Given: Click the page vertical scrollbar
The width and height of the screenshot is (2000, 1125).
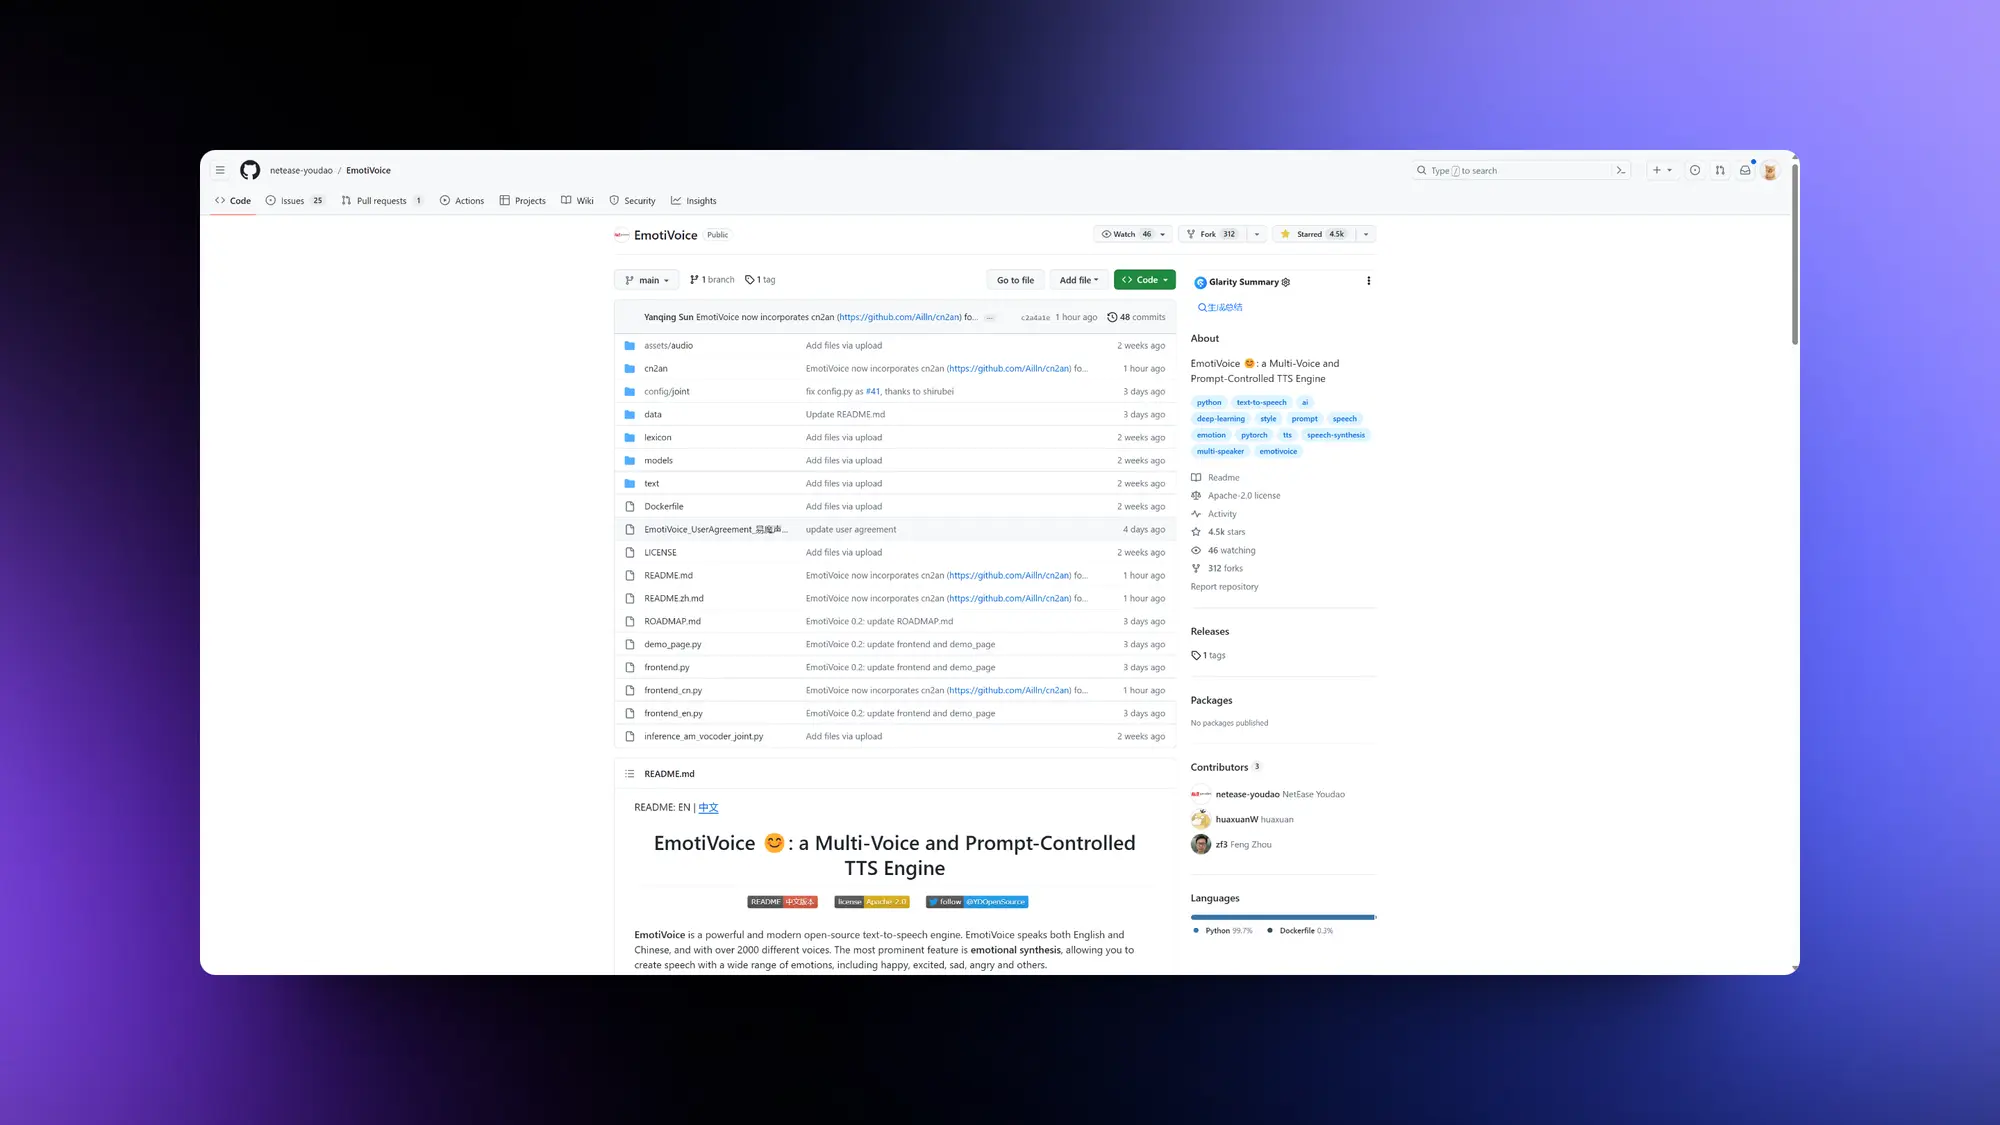Looking at the screenshot, I should click(1795, 255).
